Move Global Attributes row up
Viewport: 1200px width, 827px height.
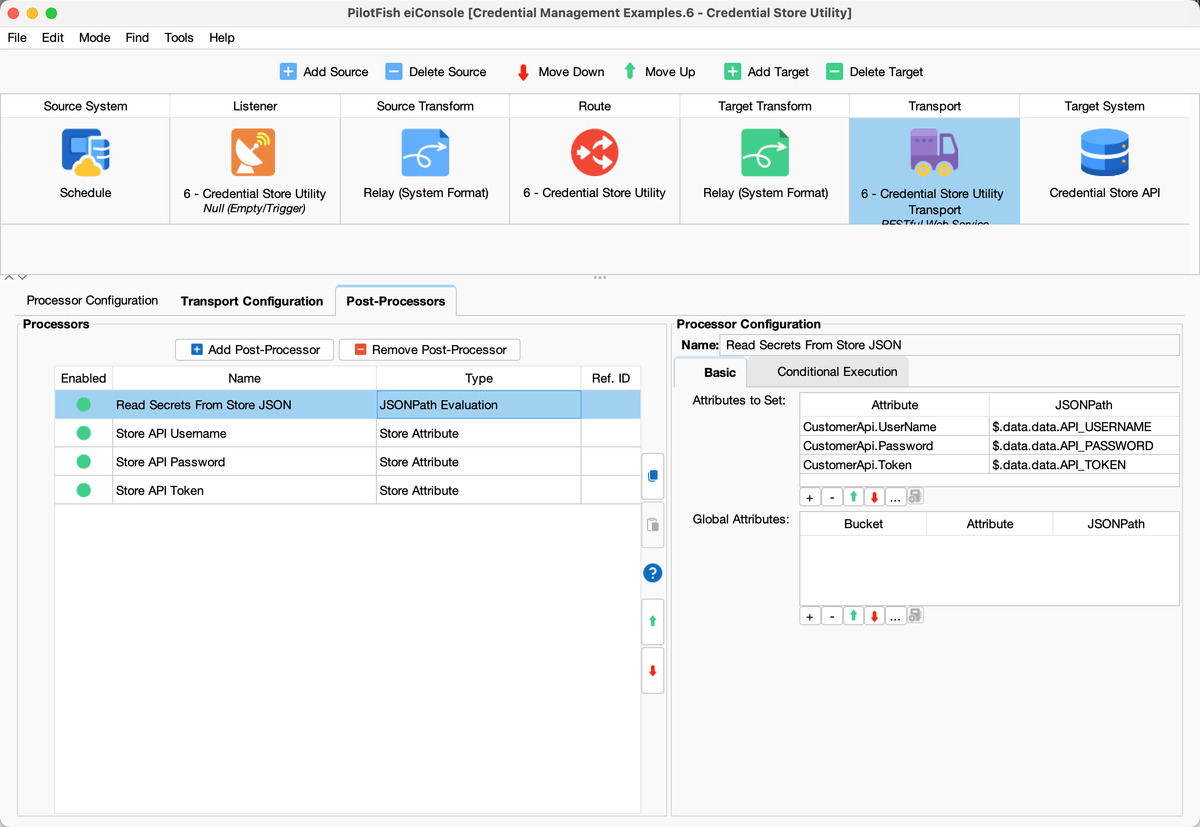(853, 616)
